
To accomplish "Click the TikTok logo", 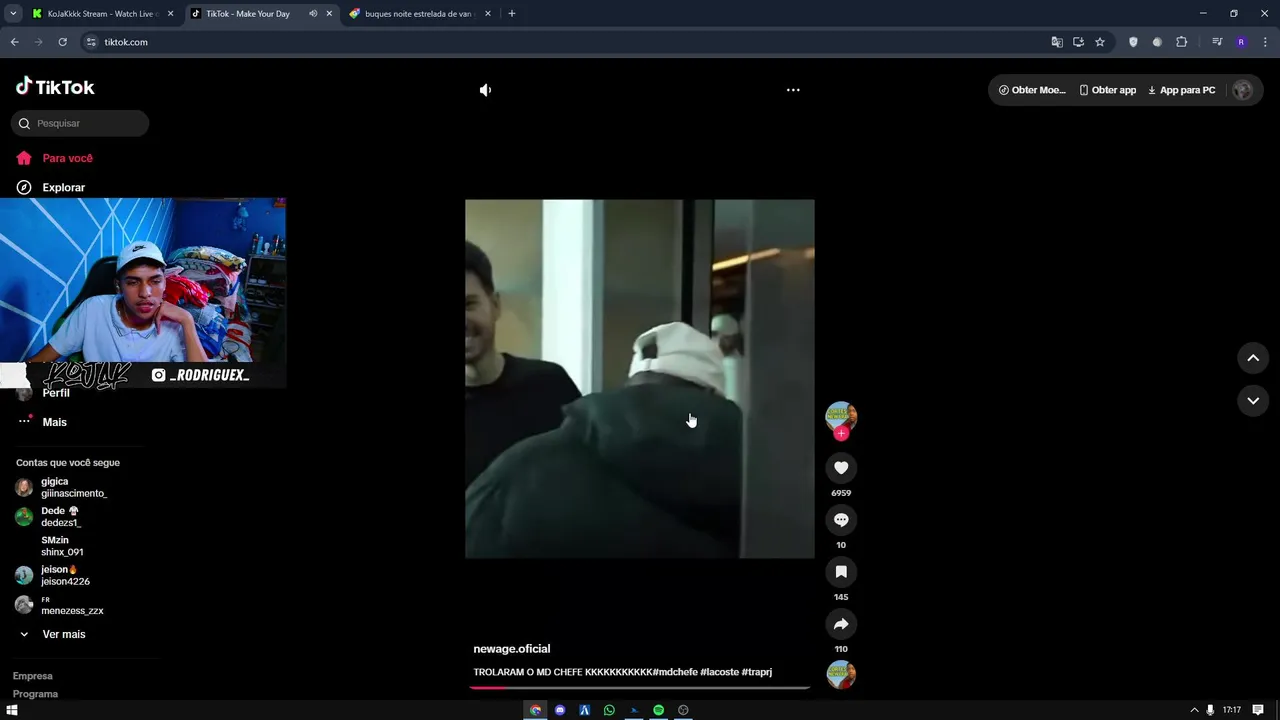I will [55, 87].
